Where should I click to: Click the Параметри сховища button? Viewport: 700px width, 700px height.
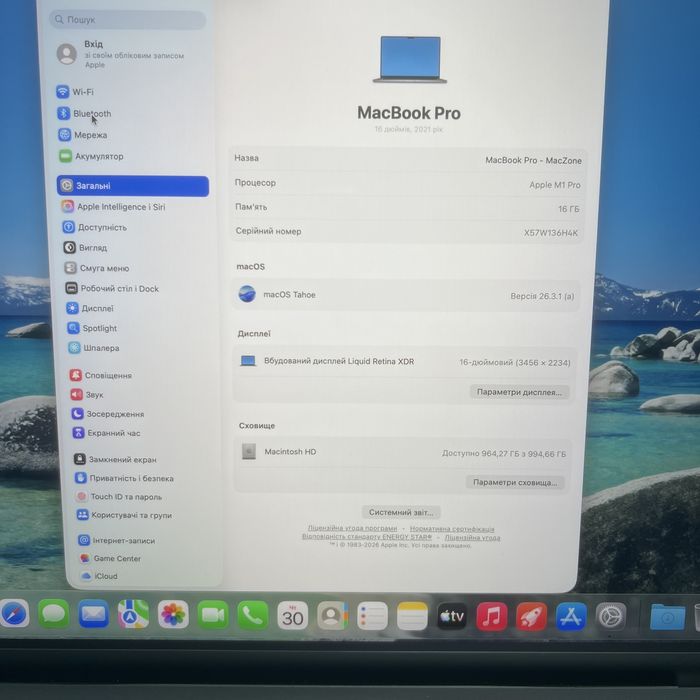pyautogui.click(x=515, y=483)
